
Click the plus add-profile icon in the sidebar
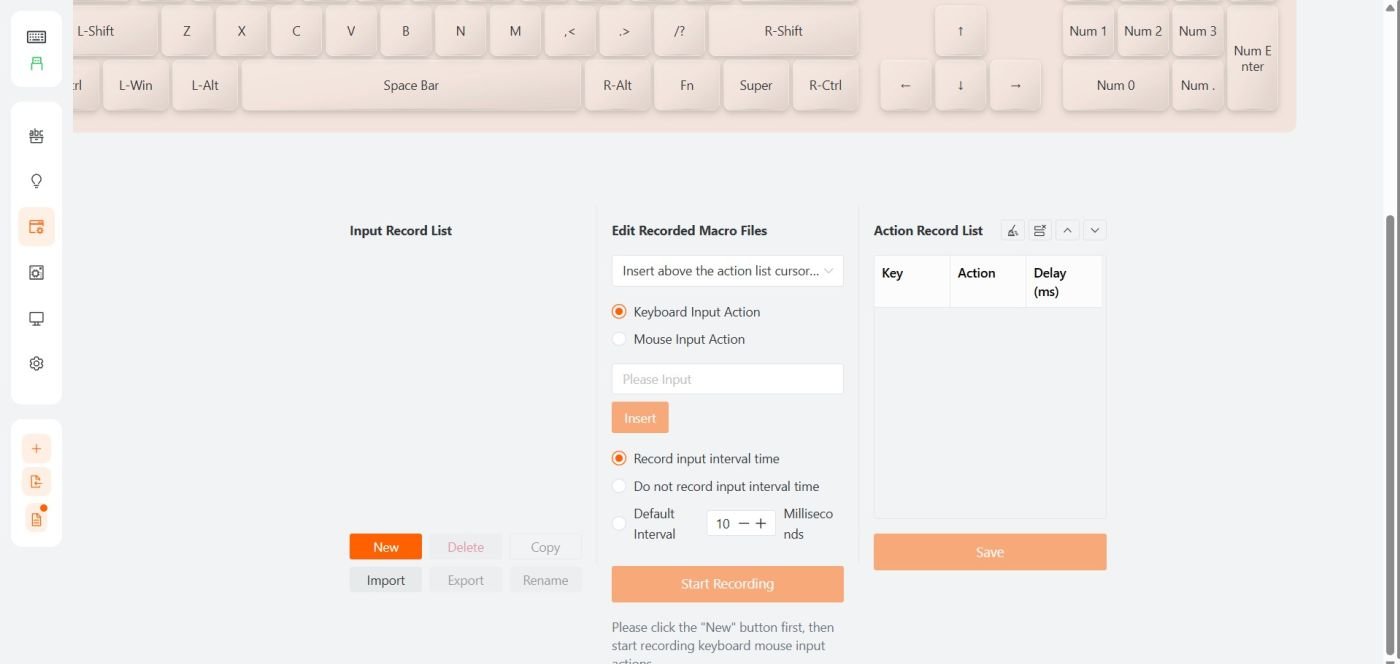36,449
